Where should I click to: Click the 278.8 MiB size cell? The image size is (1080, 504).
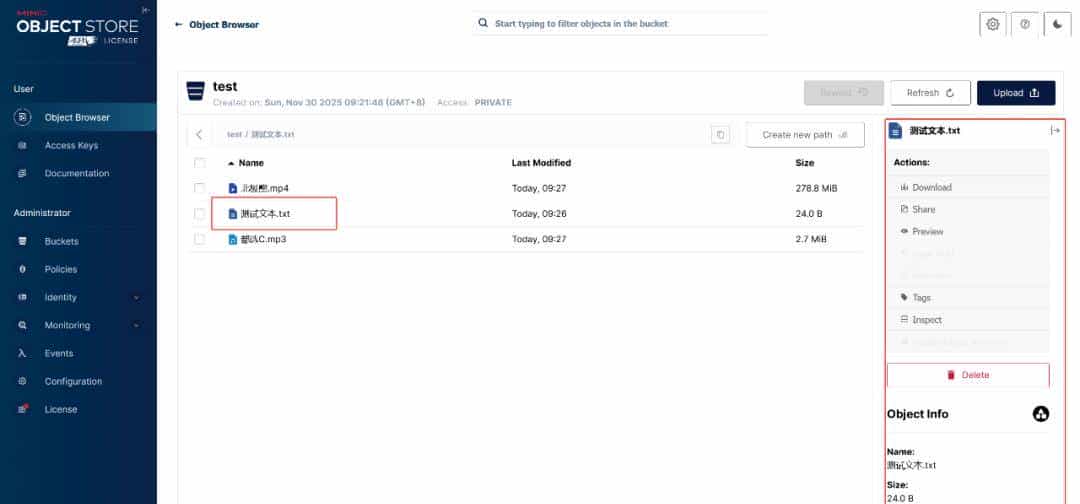tap(816, 188)
